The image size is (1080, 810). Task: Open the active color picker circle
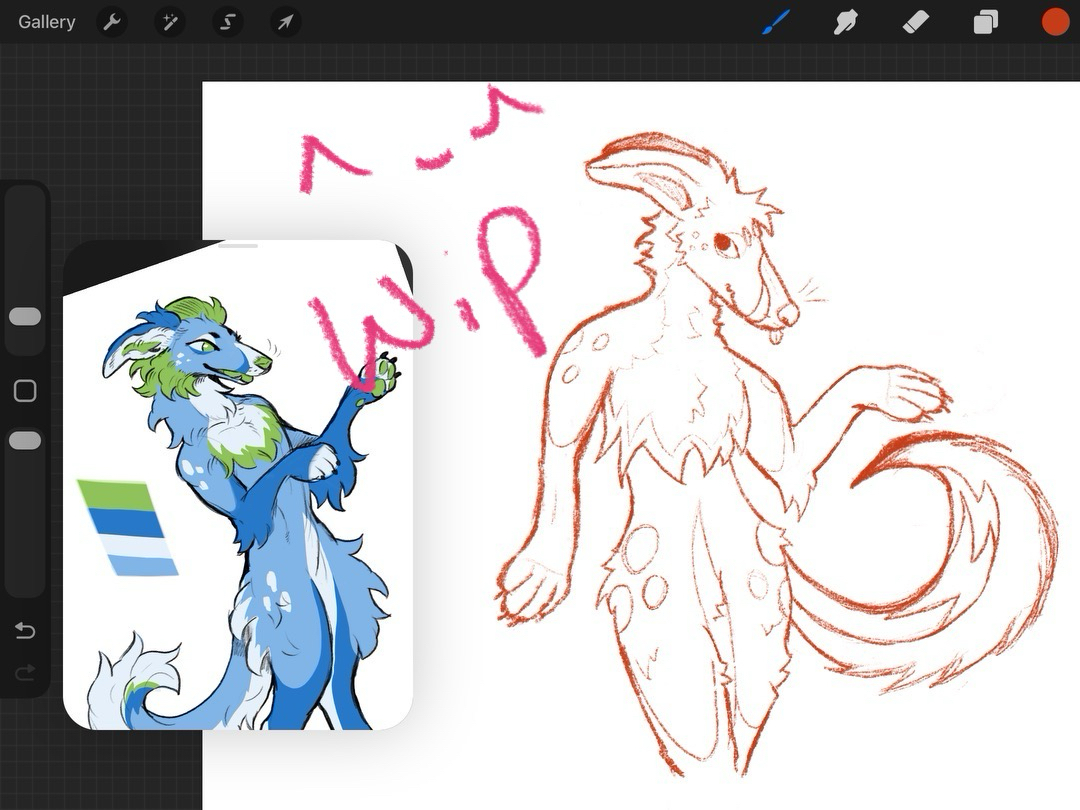[1055, 22]
